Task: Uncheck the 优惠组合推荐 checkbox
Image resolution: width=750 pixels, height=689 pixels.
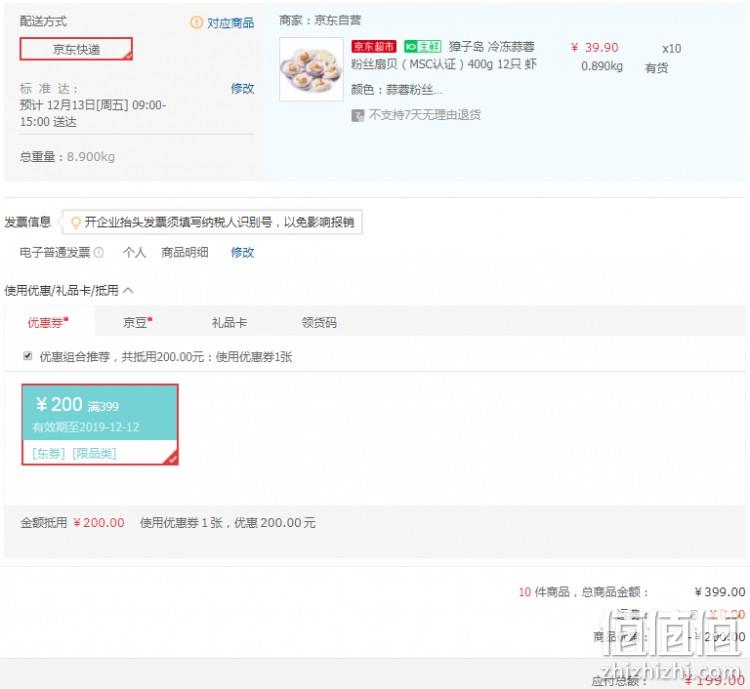Action: 28,356
